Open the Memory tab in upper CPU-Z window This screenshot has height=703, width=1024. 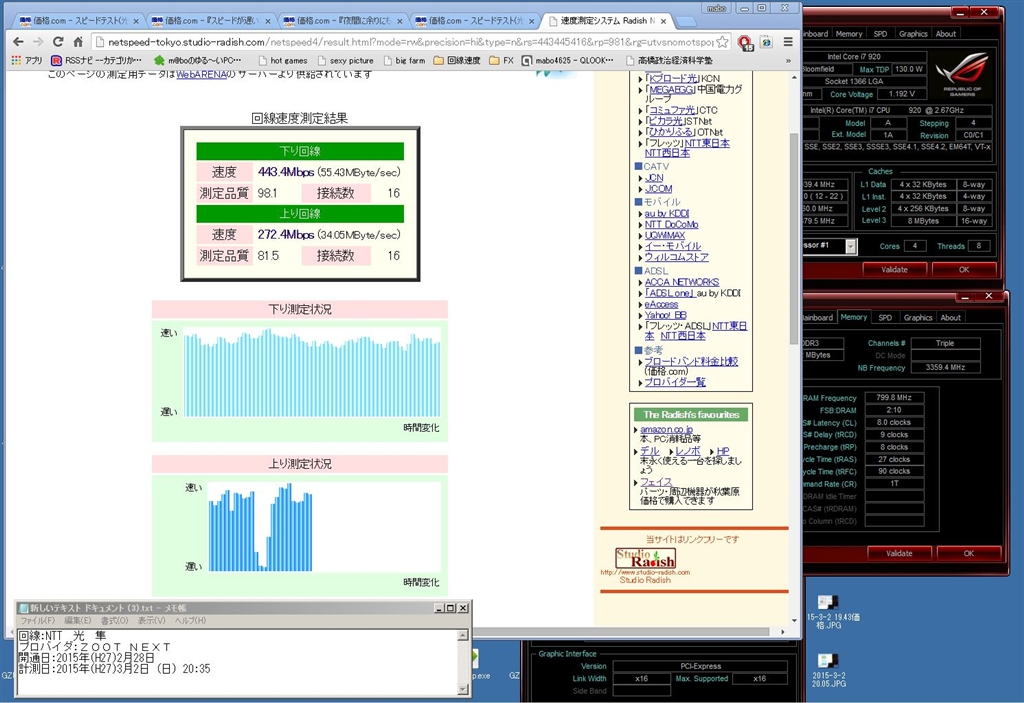(848, 34)
